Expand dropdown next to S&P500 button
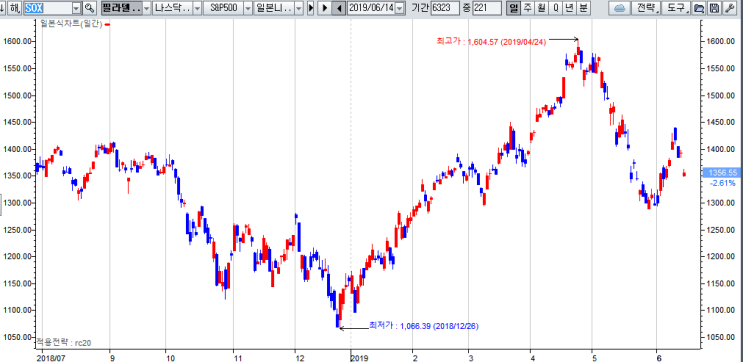This screenshot has height=362, width=743. pyautogui.click(x=248, y=8)
